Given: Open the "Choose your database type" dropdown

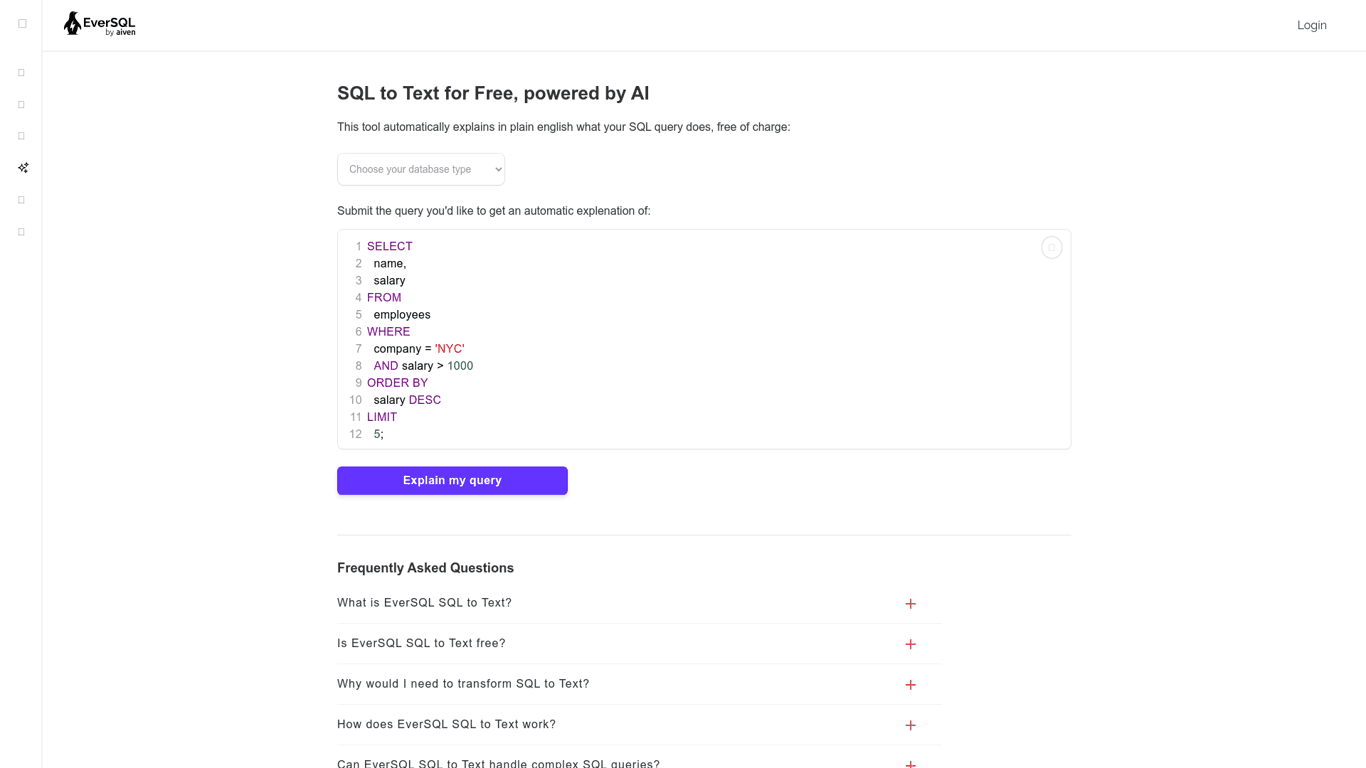Looking at the screenshot, I should point(421,170).
